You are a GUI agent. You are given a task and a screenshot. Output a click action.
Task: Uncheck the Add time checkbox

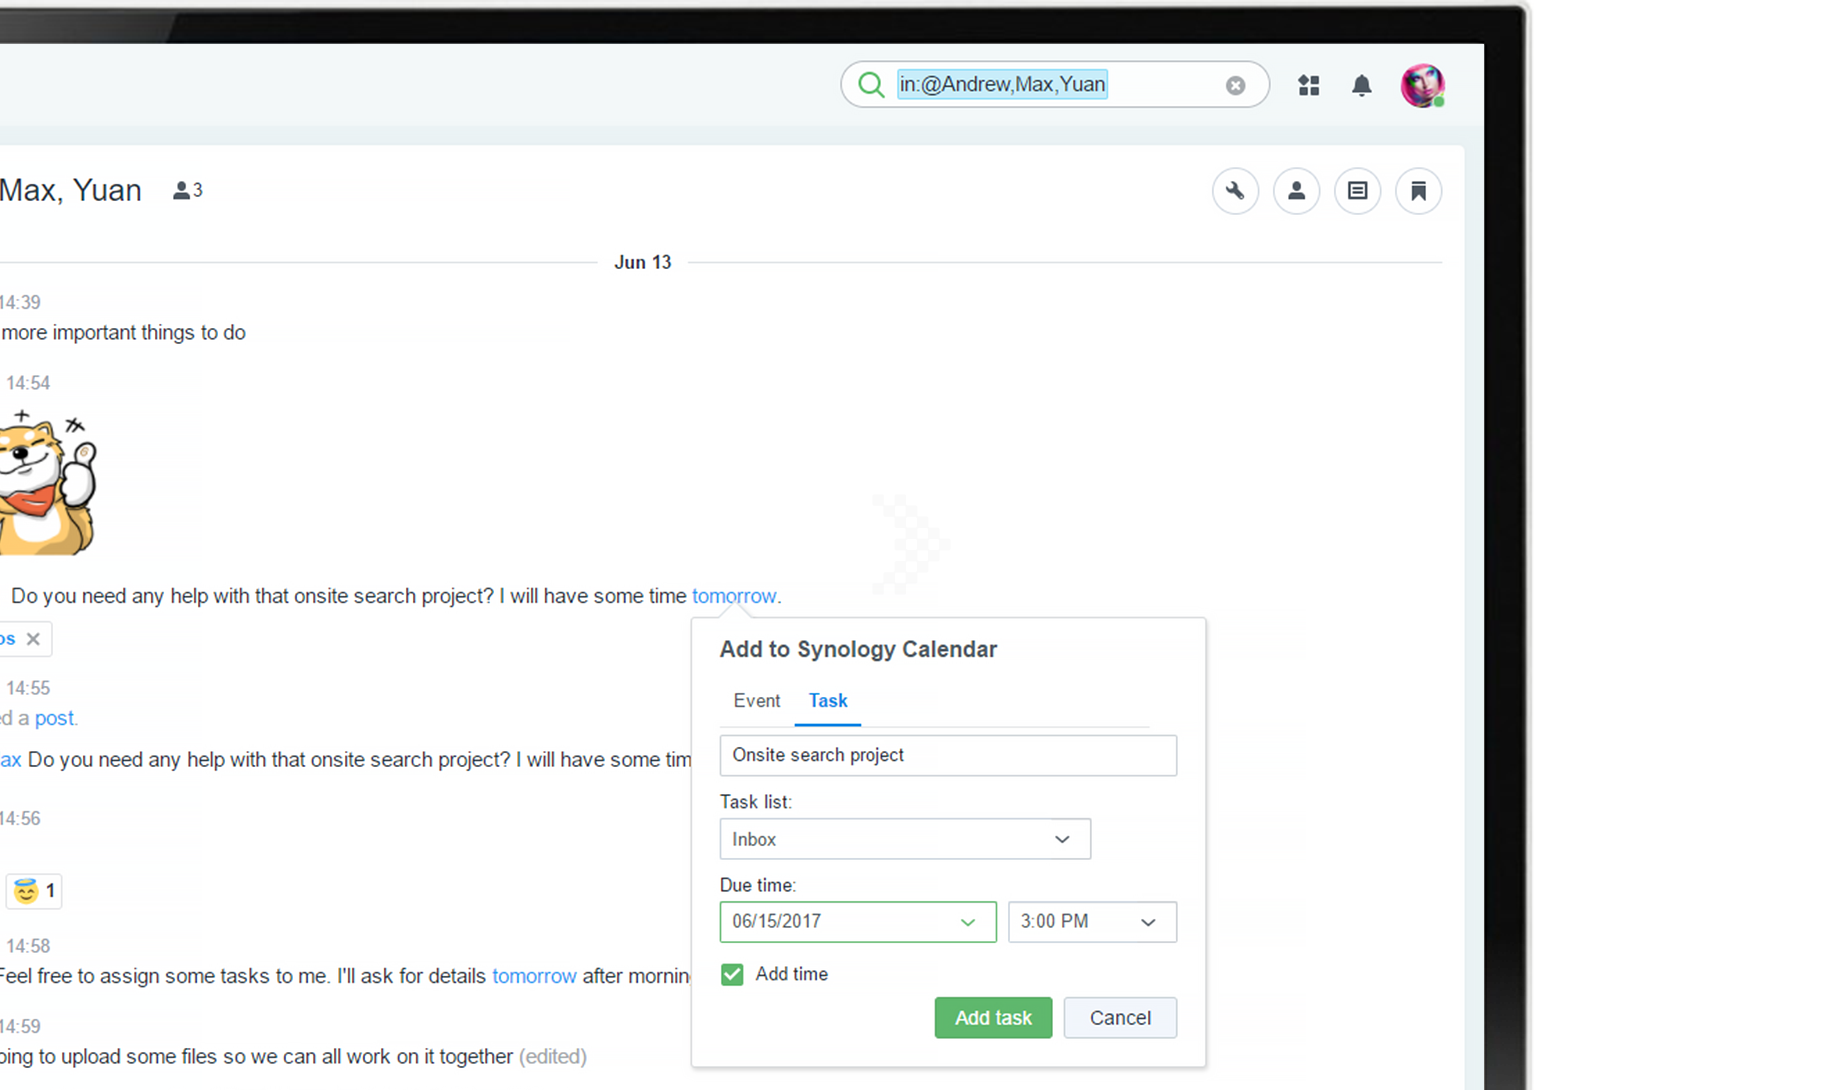pos(732,973)
